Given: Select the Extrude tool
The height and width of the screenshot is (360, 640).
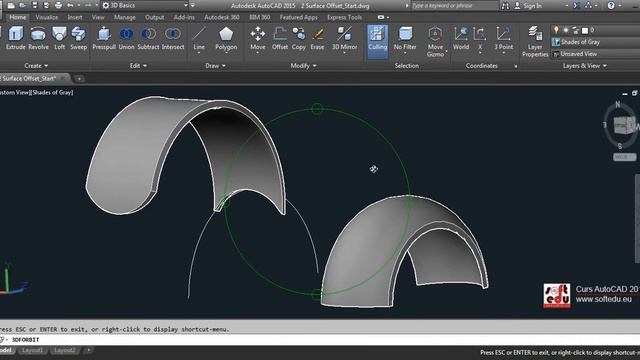Looking at the screenshot, I should [x=16, y=38].
